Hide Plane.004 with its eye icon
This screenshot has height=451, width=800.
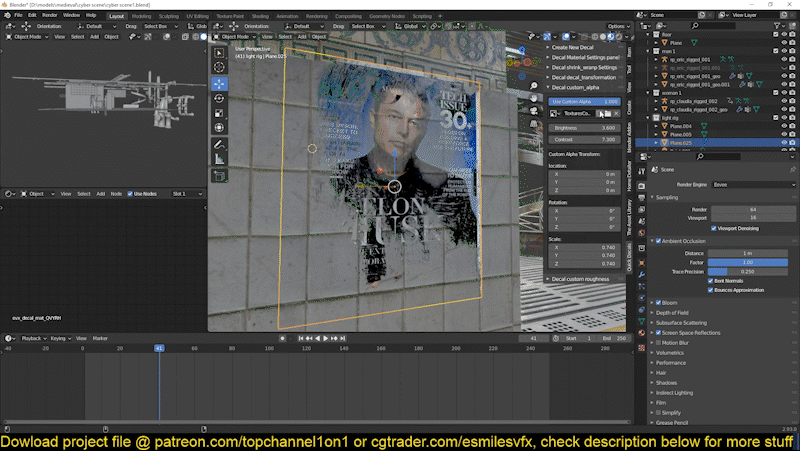coord(784,126)
